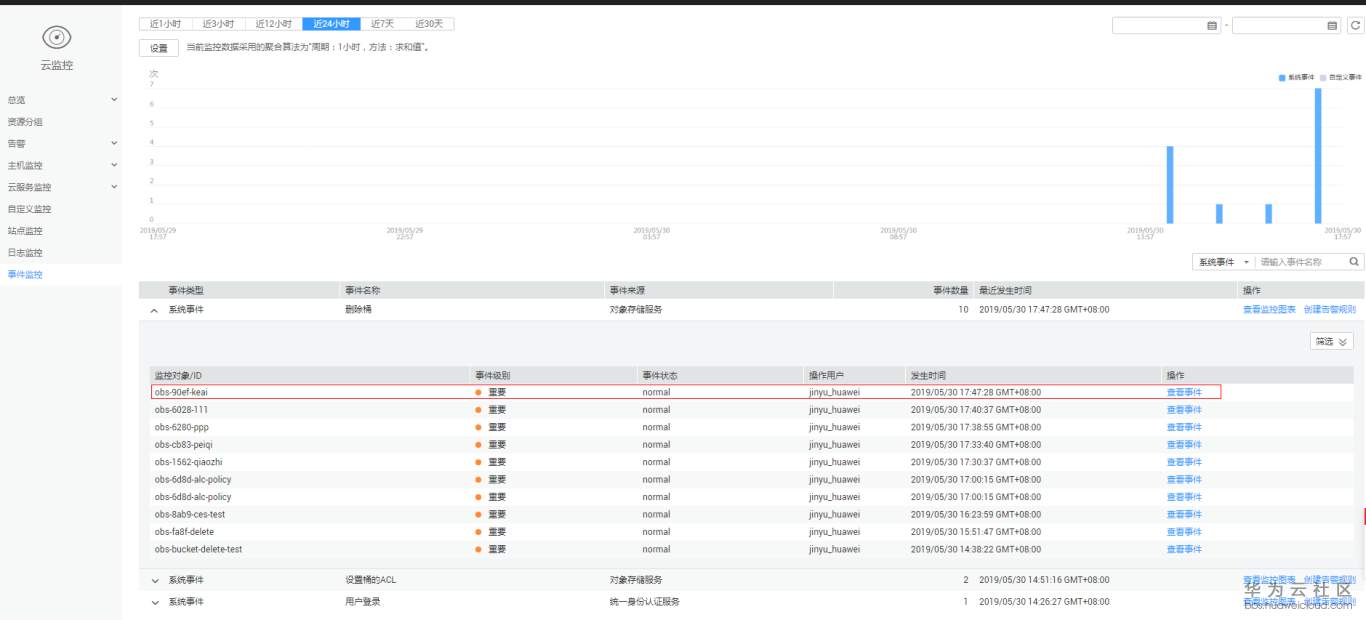Screen dimensions: 1366x620
Task: Click the search magnifier in event name box
Action: point(1354,262)
